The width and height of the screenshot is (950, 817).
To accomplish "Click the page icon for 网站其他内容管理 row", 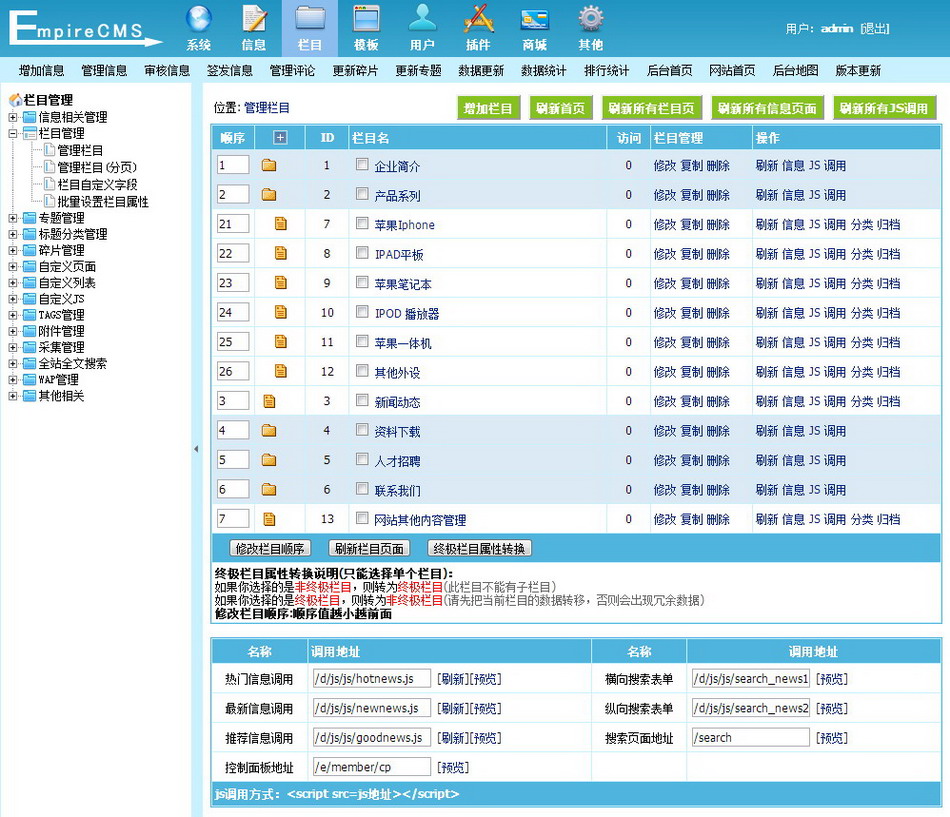I will pyautogui.click(x=269, y=519).
